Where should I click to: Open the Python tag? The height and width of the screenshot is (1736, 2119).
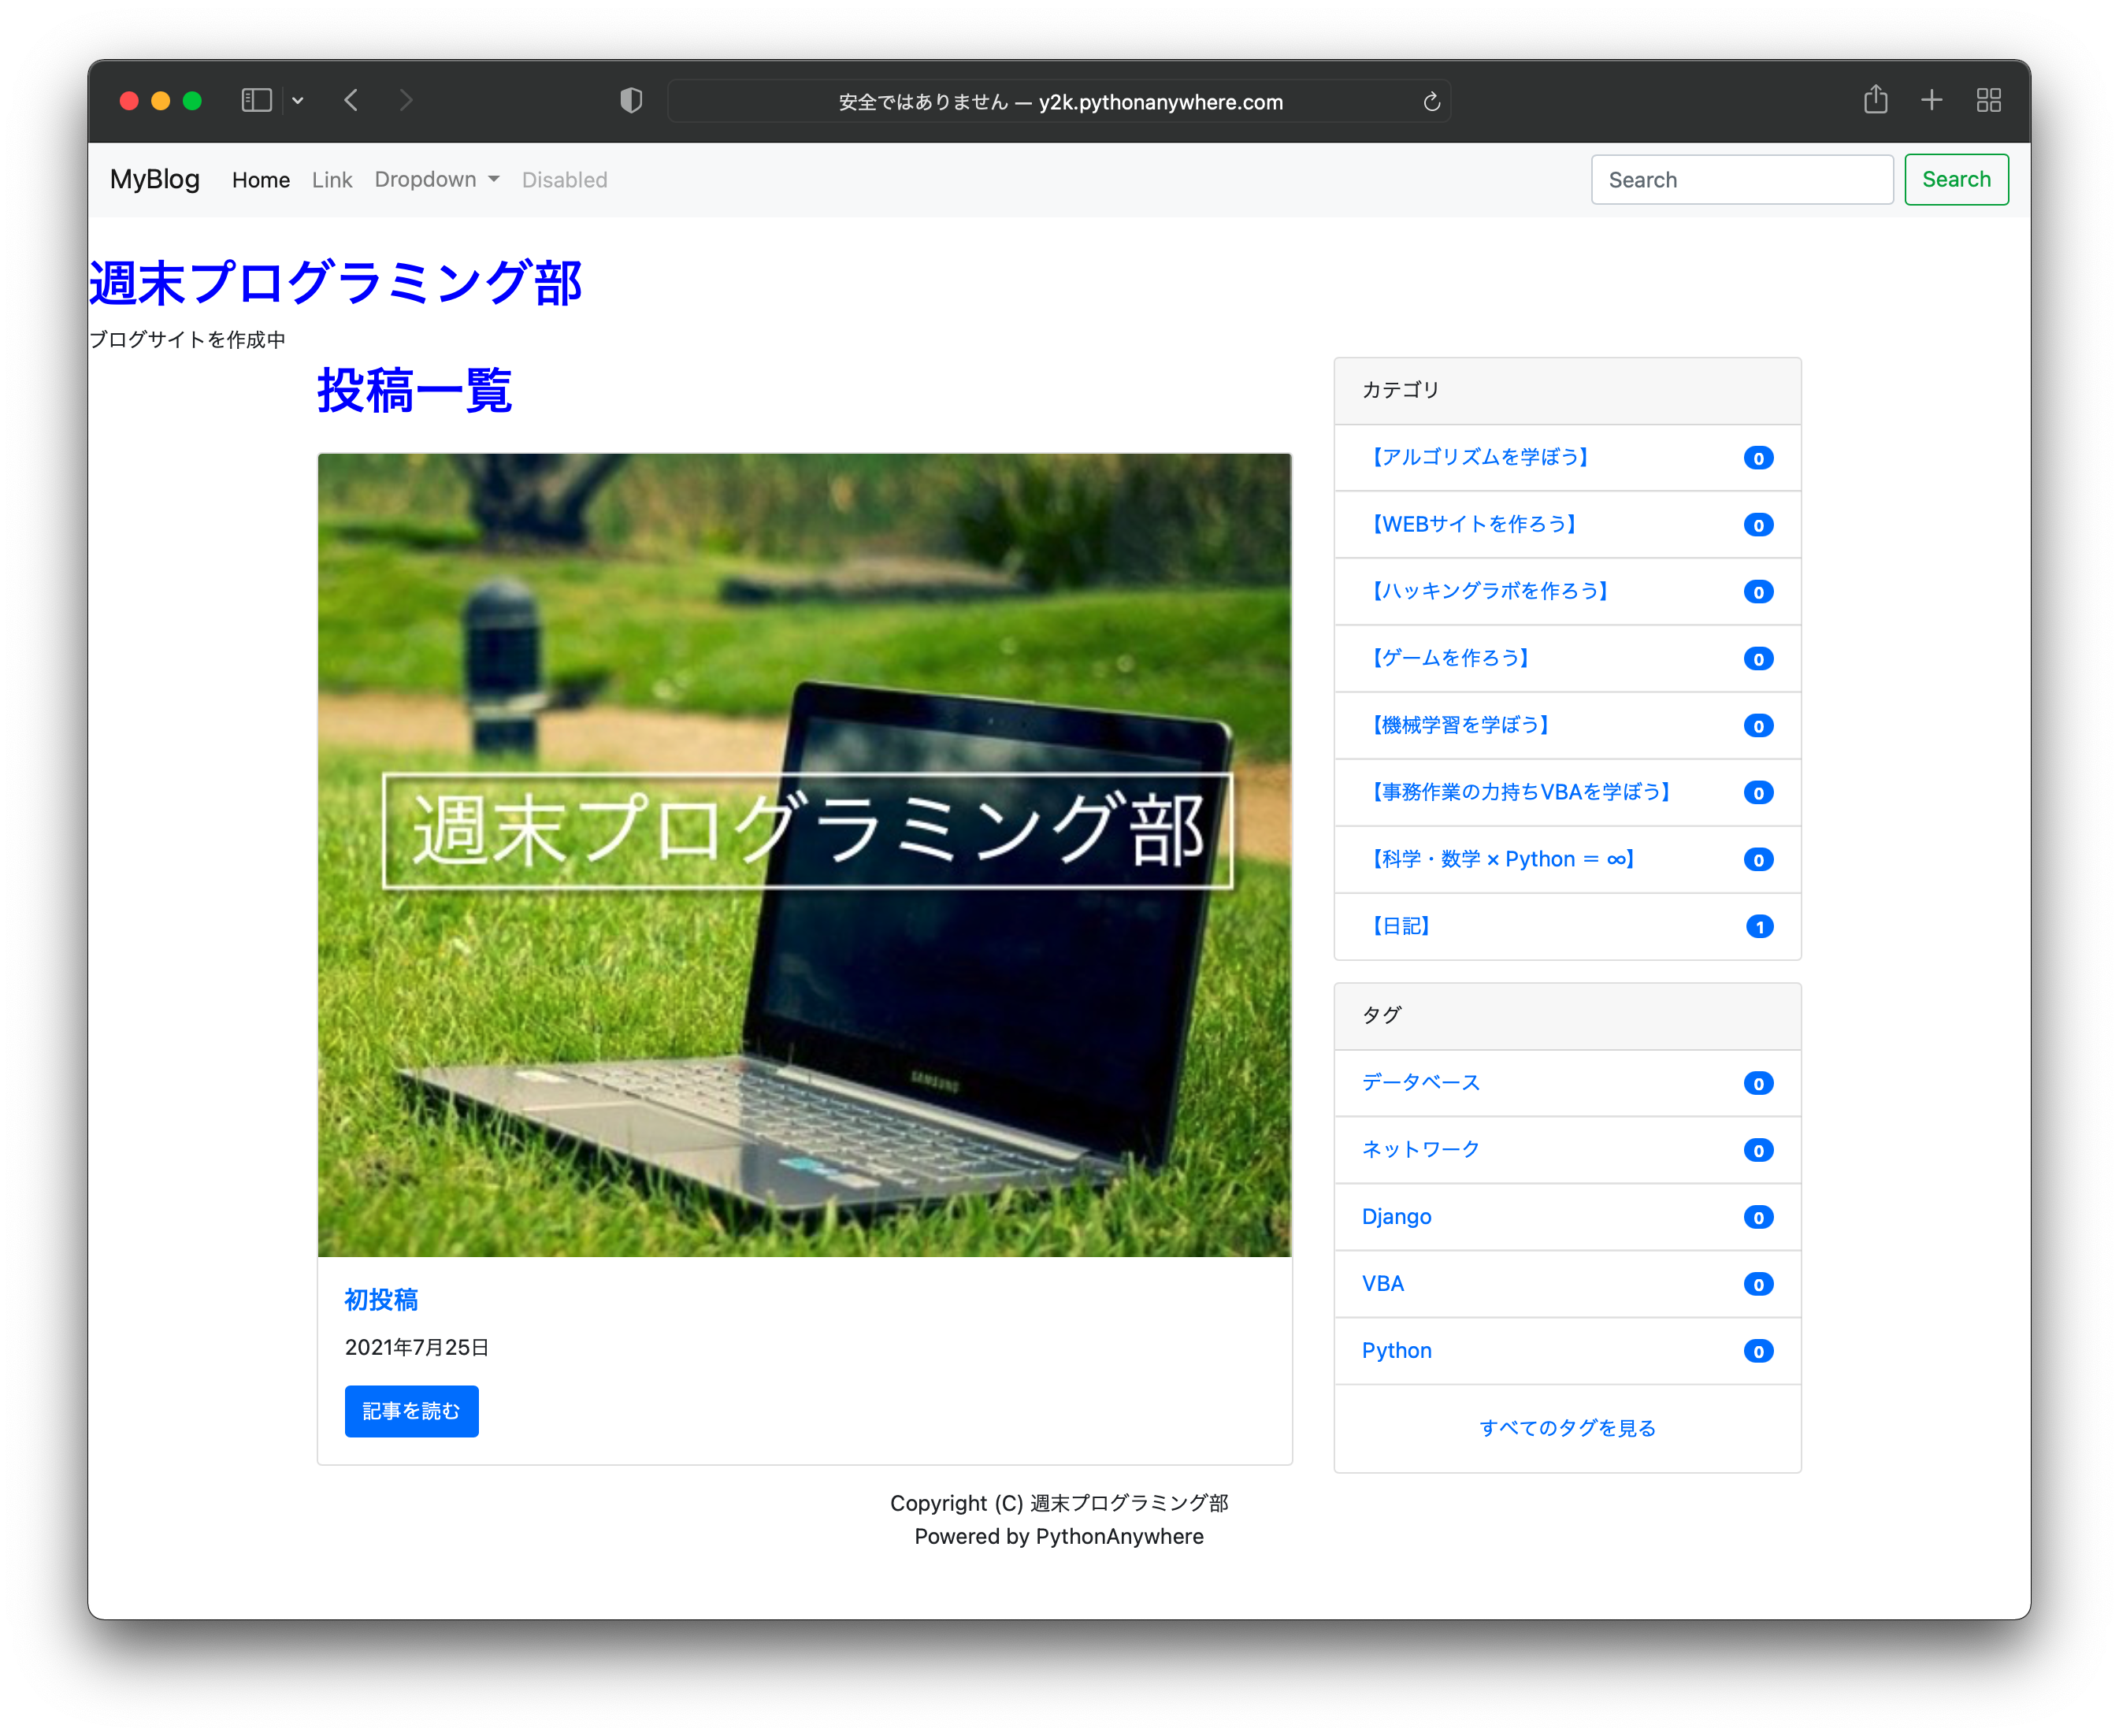(1397, 1351)
